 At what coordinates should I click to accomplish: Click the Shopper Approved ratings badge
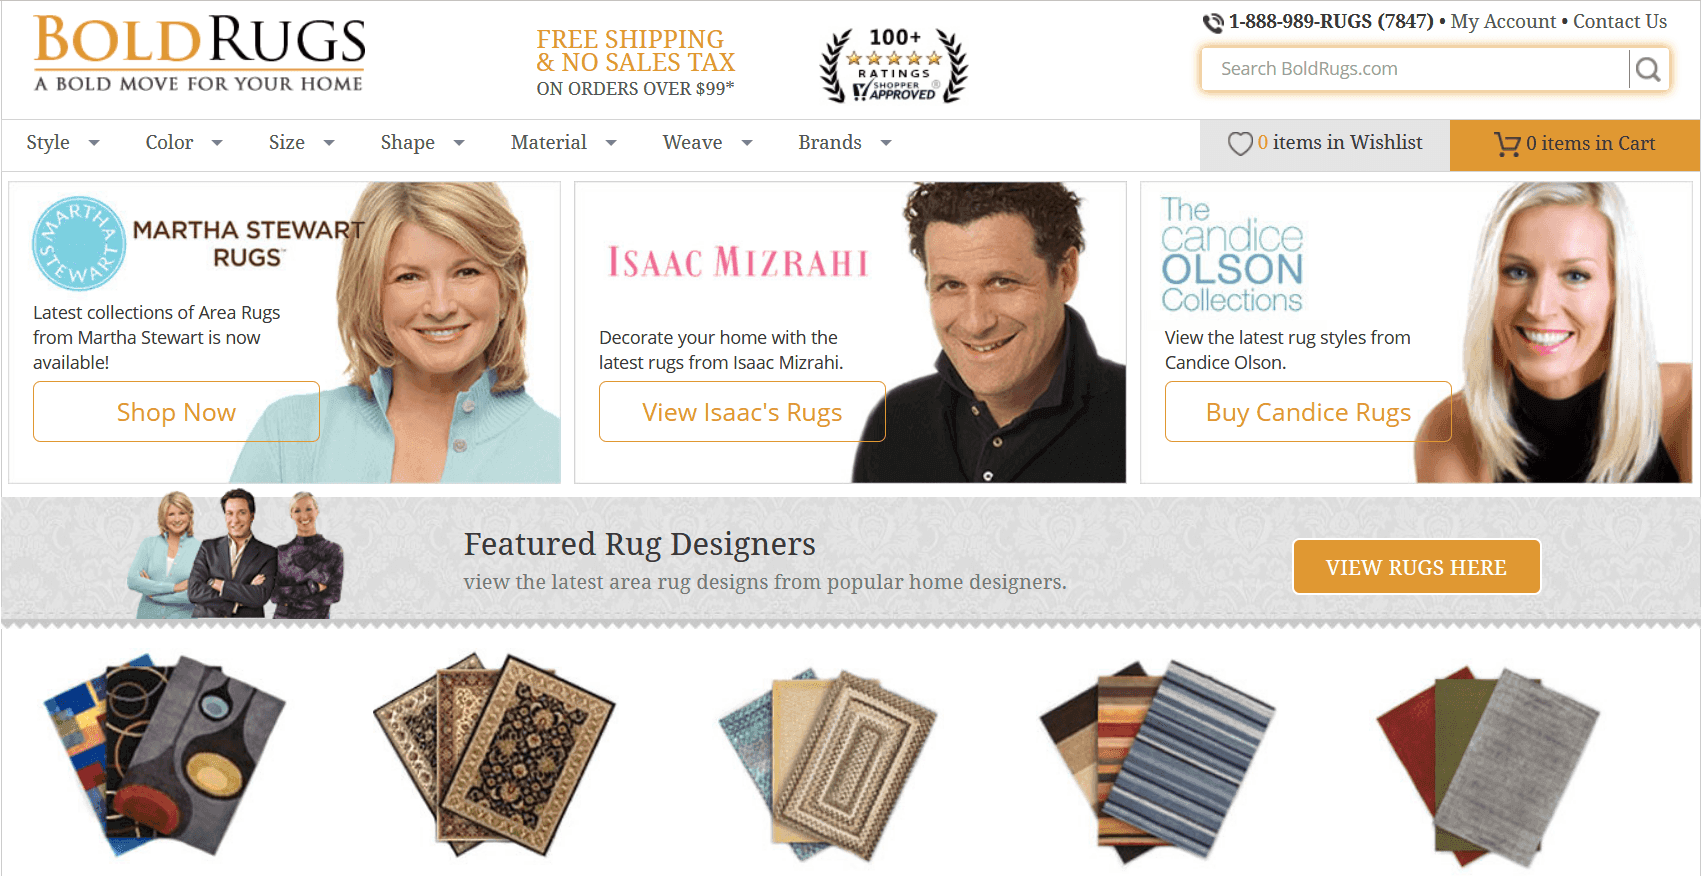[x=893, y=65]
